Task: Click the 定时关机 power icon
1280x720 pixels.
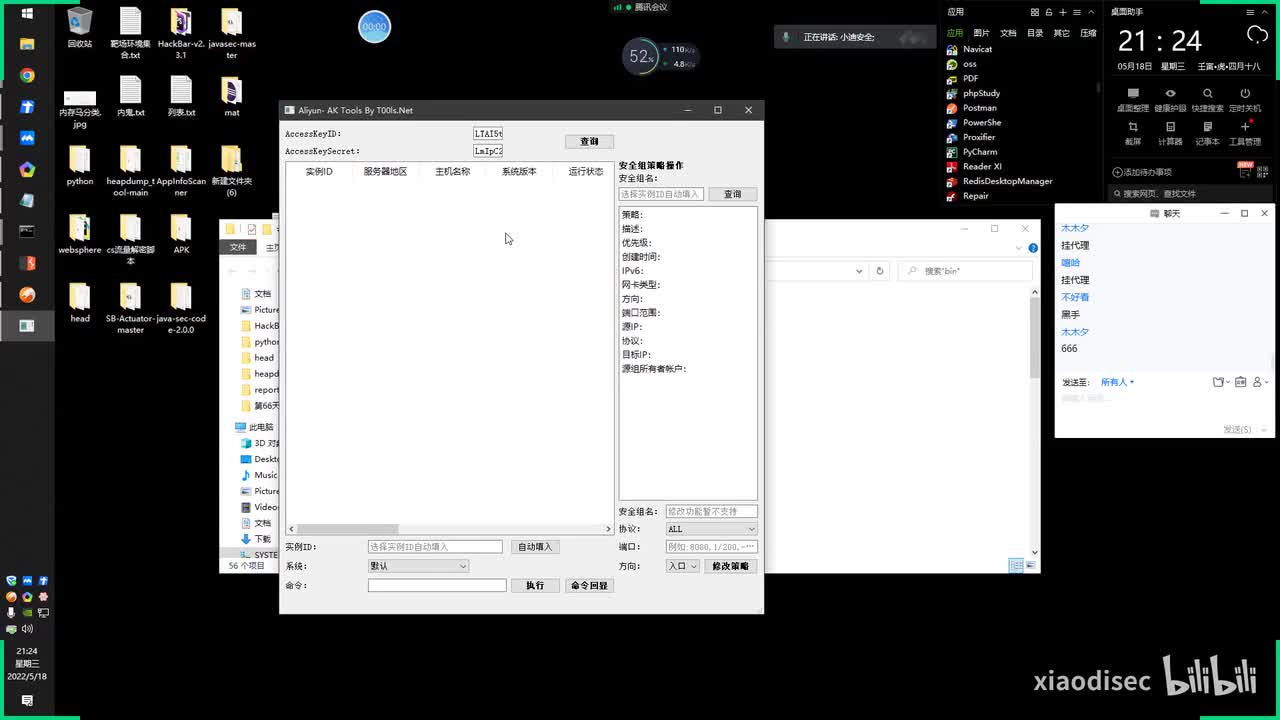Action: pyautogui.click(x=1245, y=99)
